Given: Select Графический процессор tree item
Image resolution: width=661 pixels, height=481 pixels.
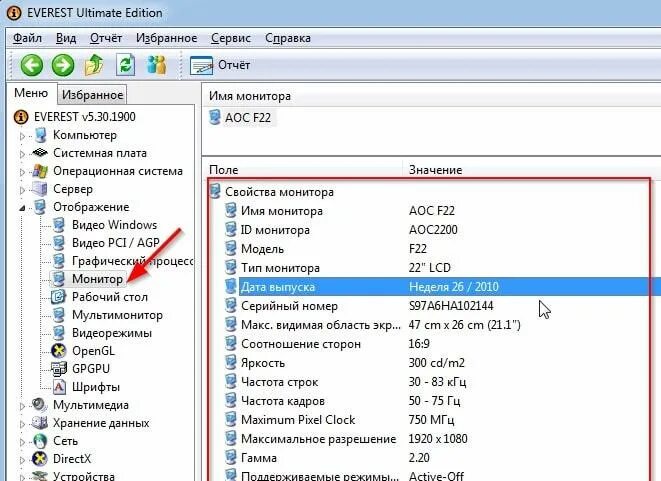Looking at the screenshot, I should click(x=132, y=261).
